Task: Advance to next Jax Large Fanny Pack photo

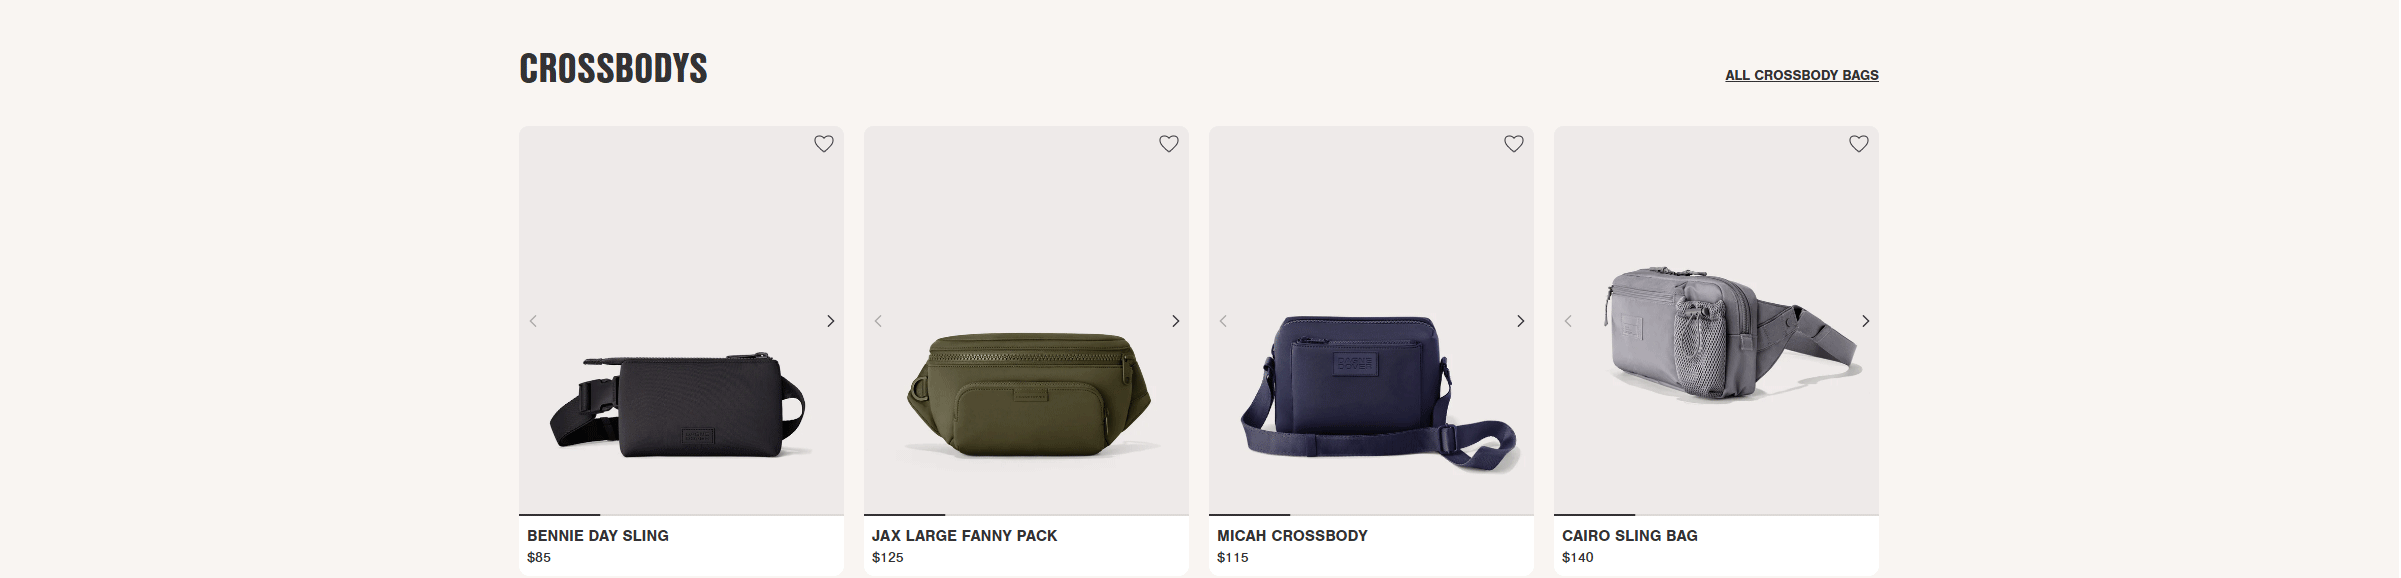Action: click(1175, 321)
